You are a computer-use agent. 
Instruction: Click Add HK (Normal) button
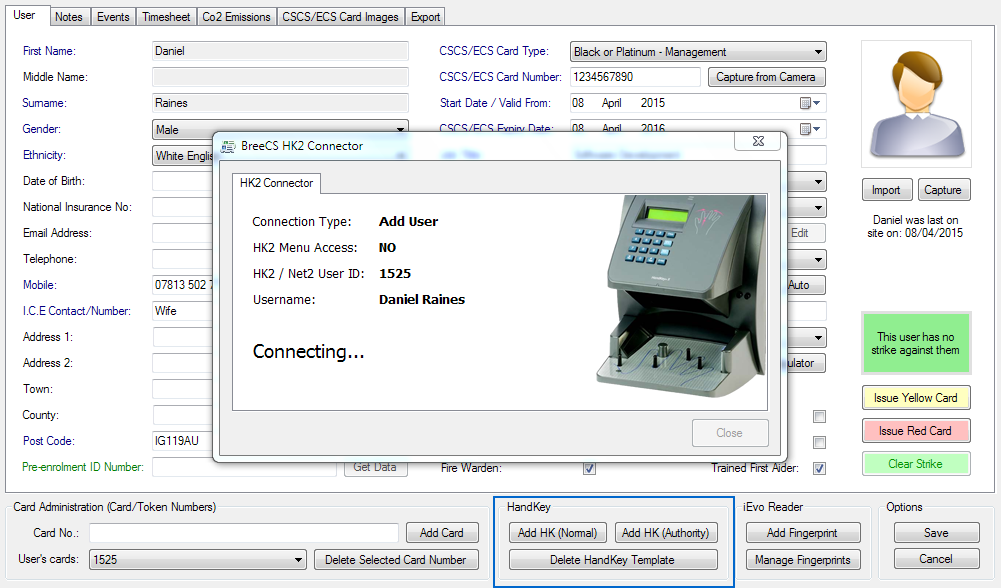click(x=557, y=533)
